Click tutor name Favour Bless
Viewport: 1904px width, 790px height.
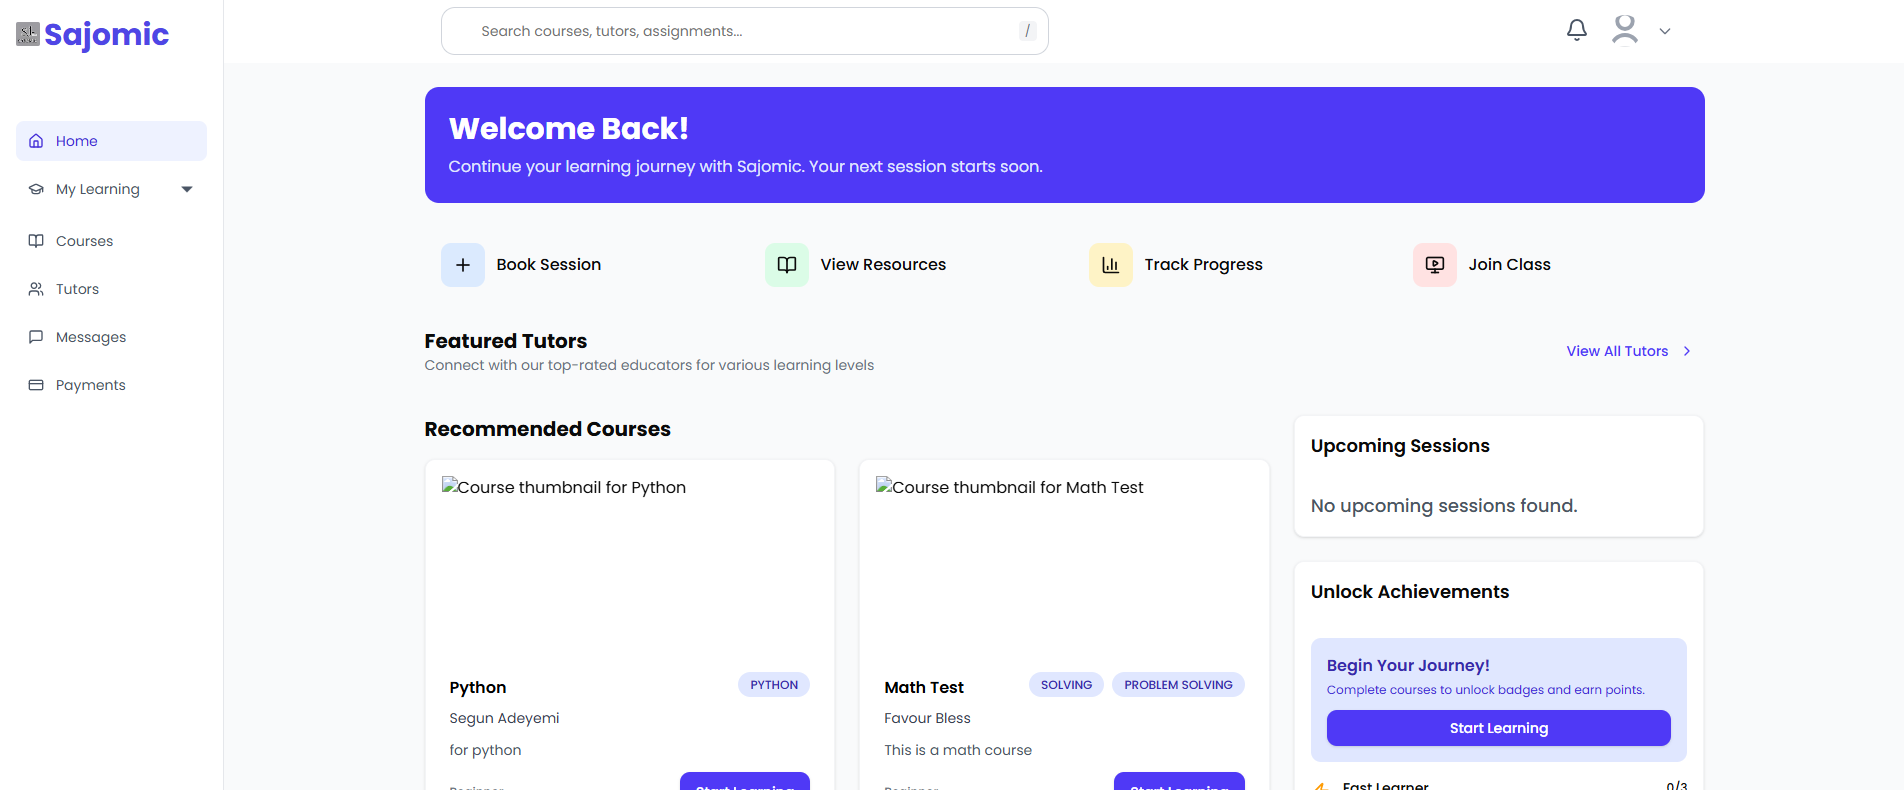click(x=927, y=718)
